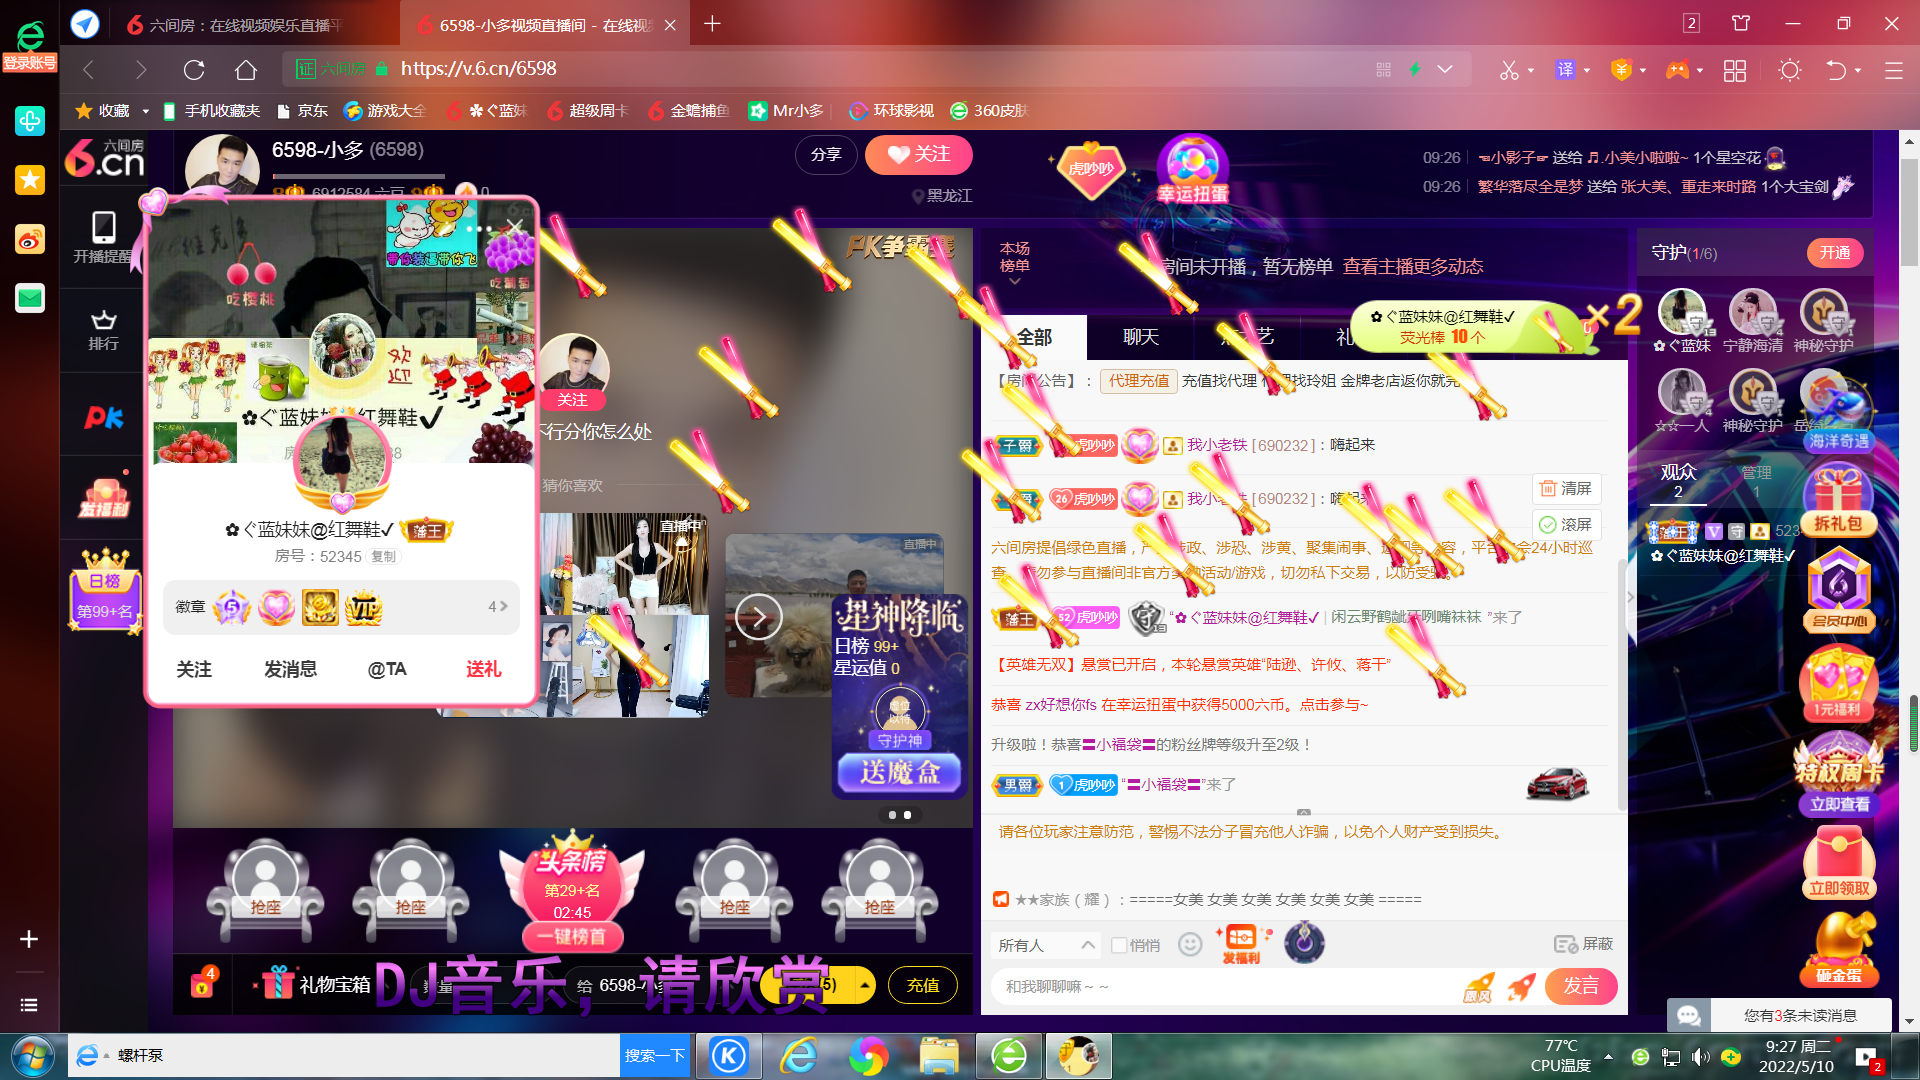Screen dimensions: 1920x1080
Task: Open the unread messages notification bar
Action: pyautogui.click(x=1780, y=1015)
